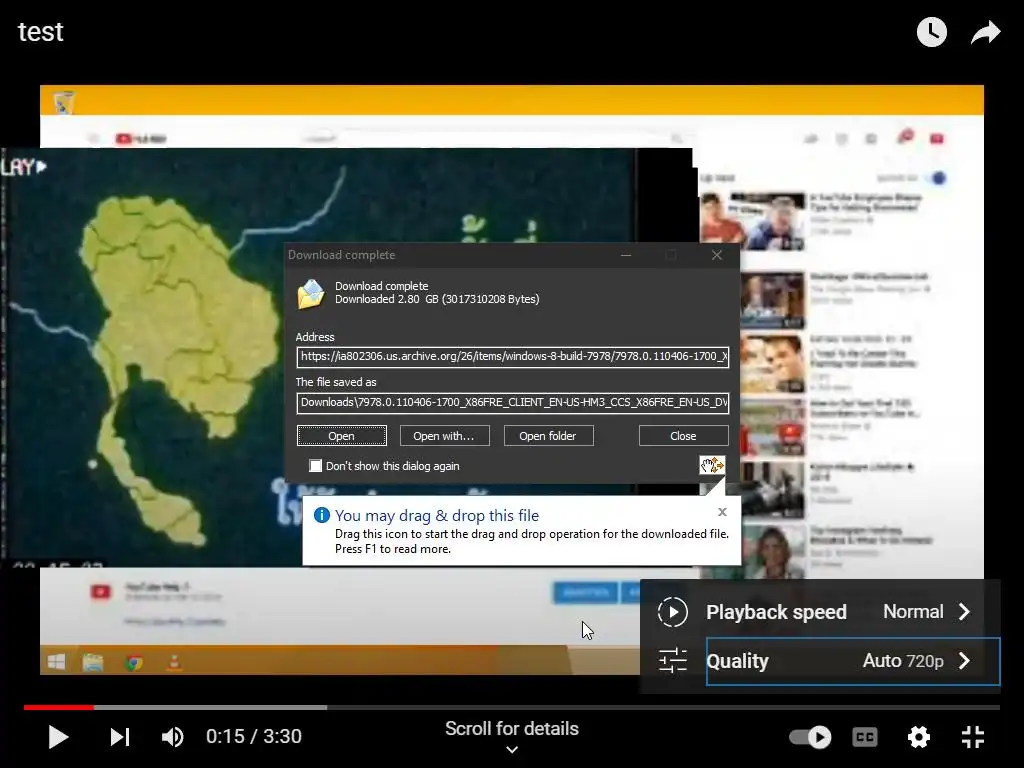Open the settings gear menu
The height and width of the screenshot is (768, 1024).
pos(919,737)
